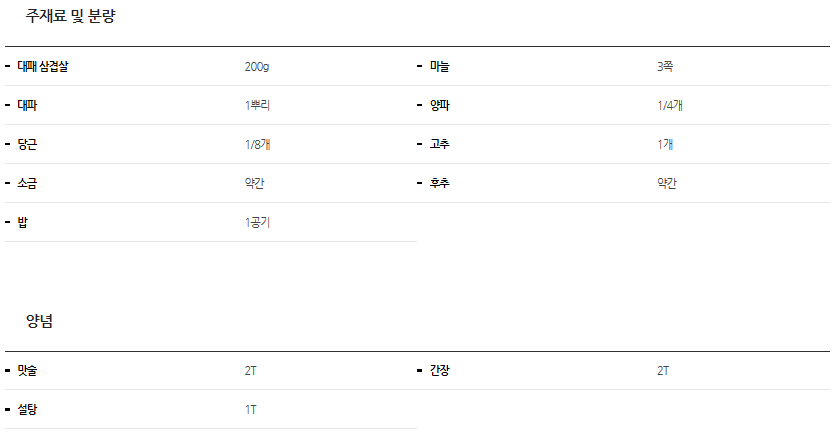Click the 주재료 및 분량 section heading
The height and width of the screenshot is (438, 838).
coord(71,17)
